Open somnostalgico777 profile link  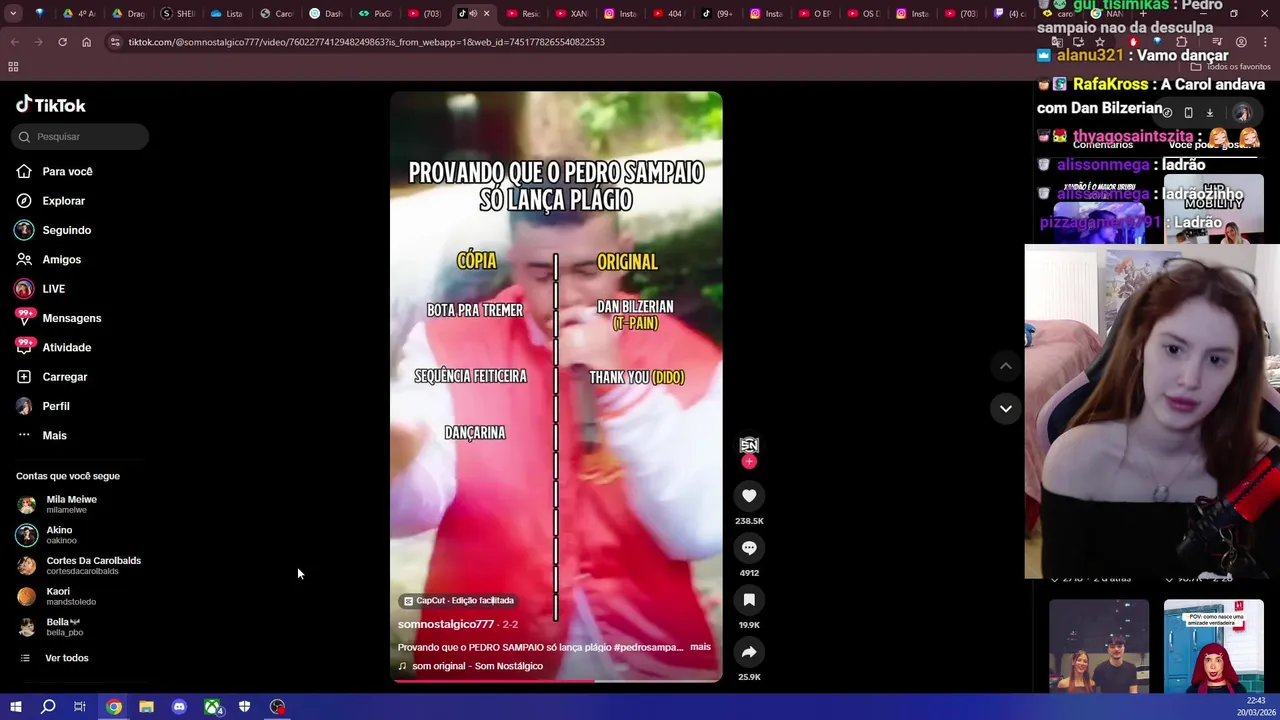[x=446, y=624]
